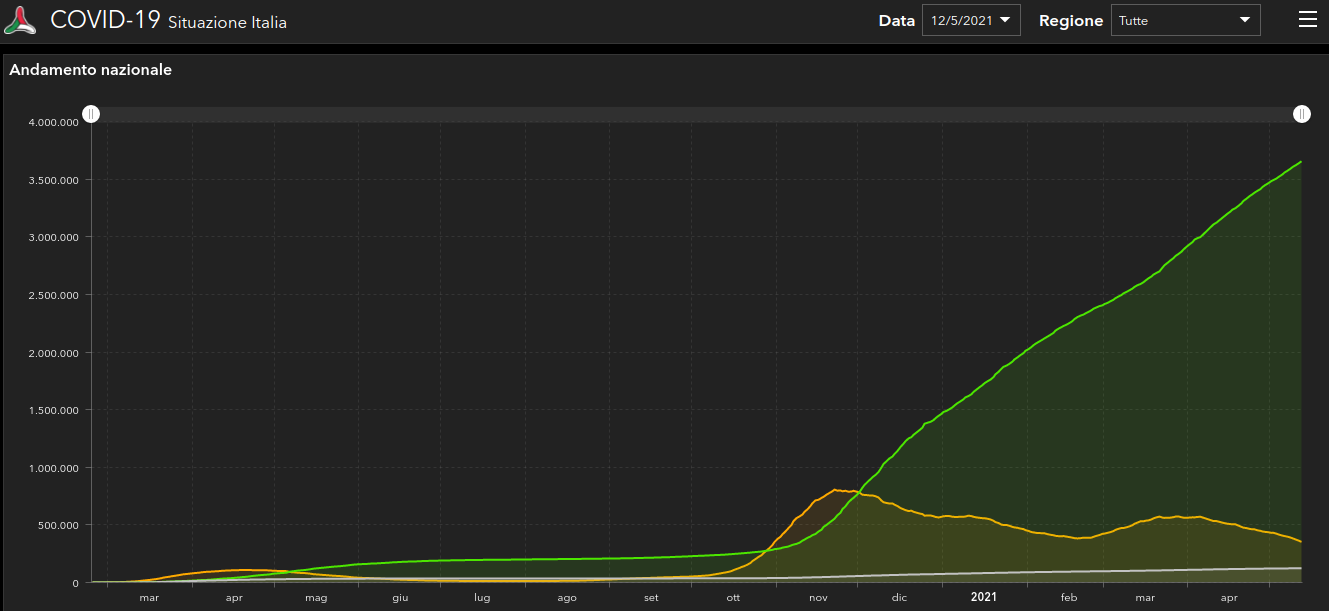
Task: Expand the Regione dropdown set to Tutte
Action: pos(1185,20)
